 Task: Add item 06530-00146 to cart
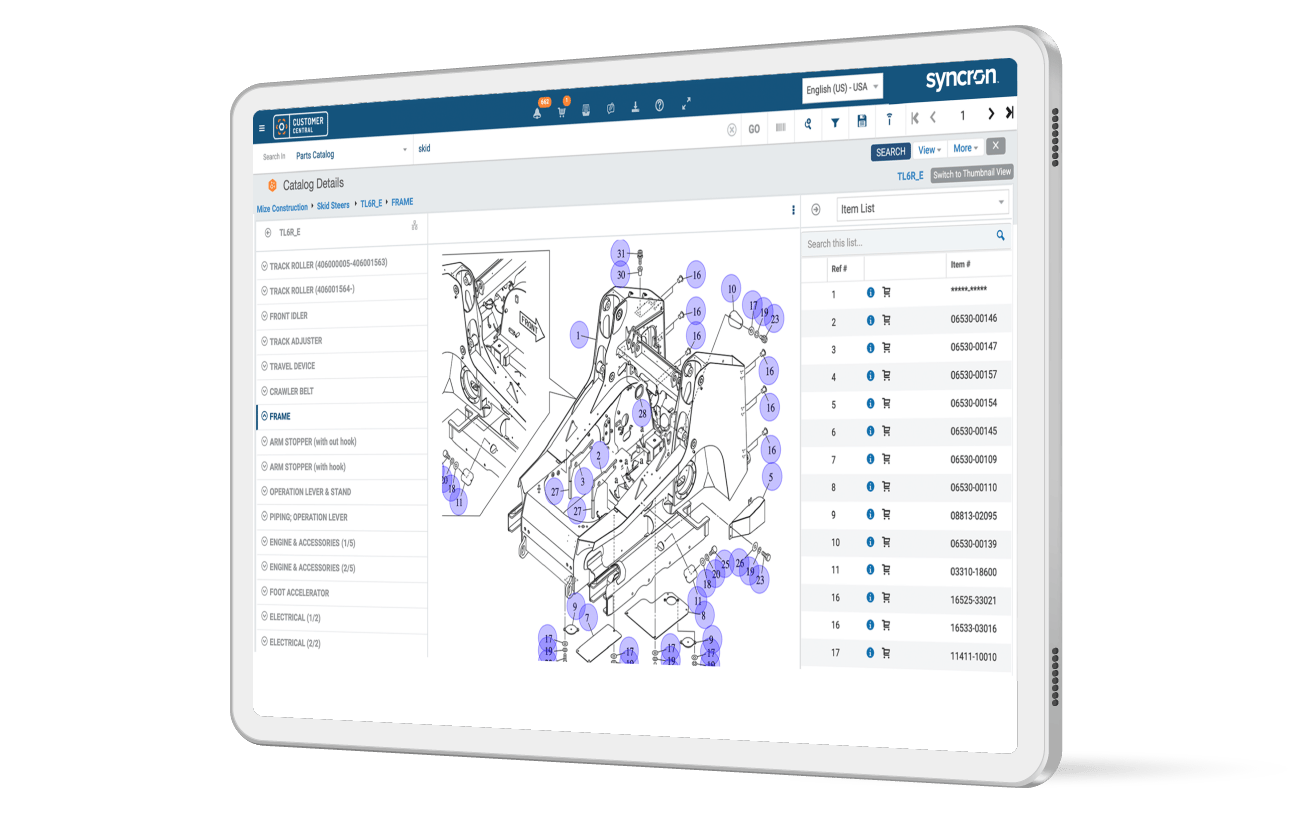(x=886, y=320)
